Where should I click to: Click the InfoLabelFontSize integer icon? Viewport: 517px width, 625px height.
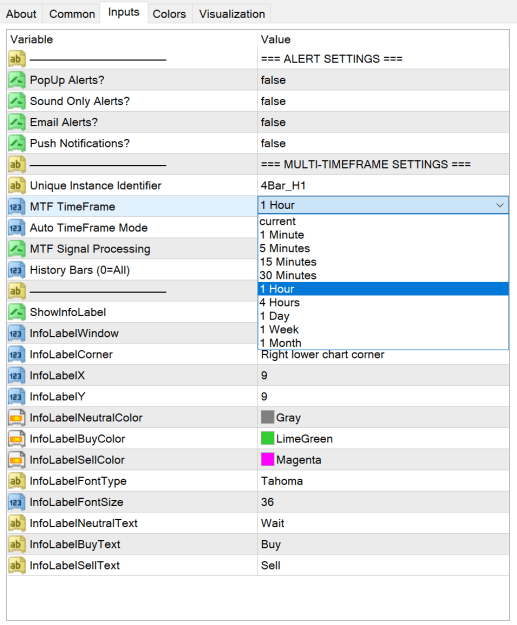pos(17,502)
